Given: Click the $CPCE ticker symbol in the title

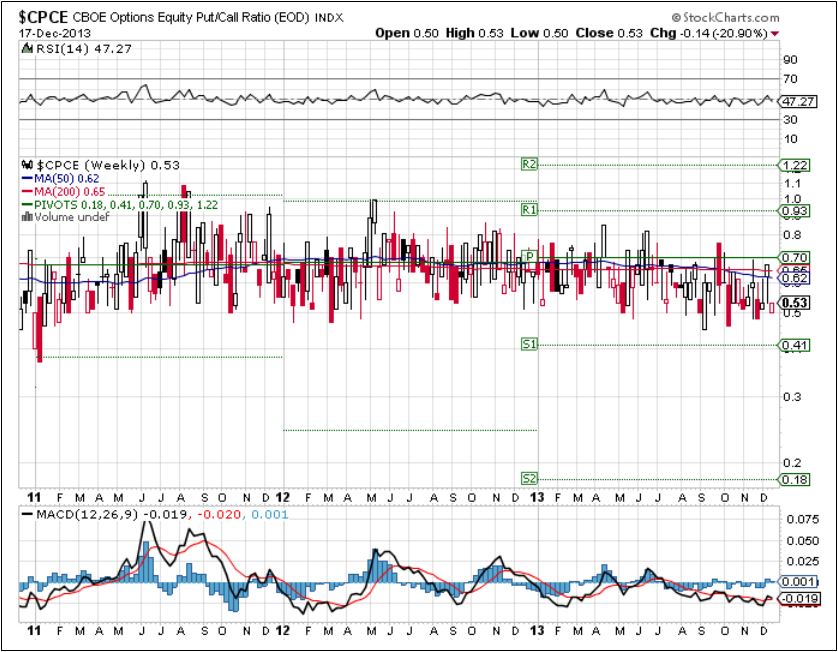Looking at the screenshot, I should click(x=43, y=17).
